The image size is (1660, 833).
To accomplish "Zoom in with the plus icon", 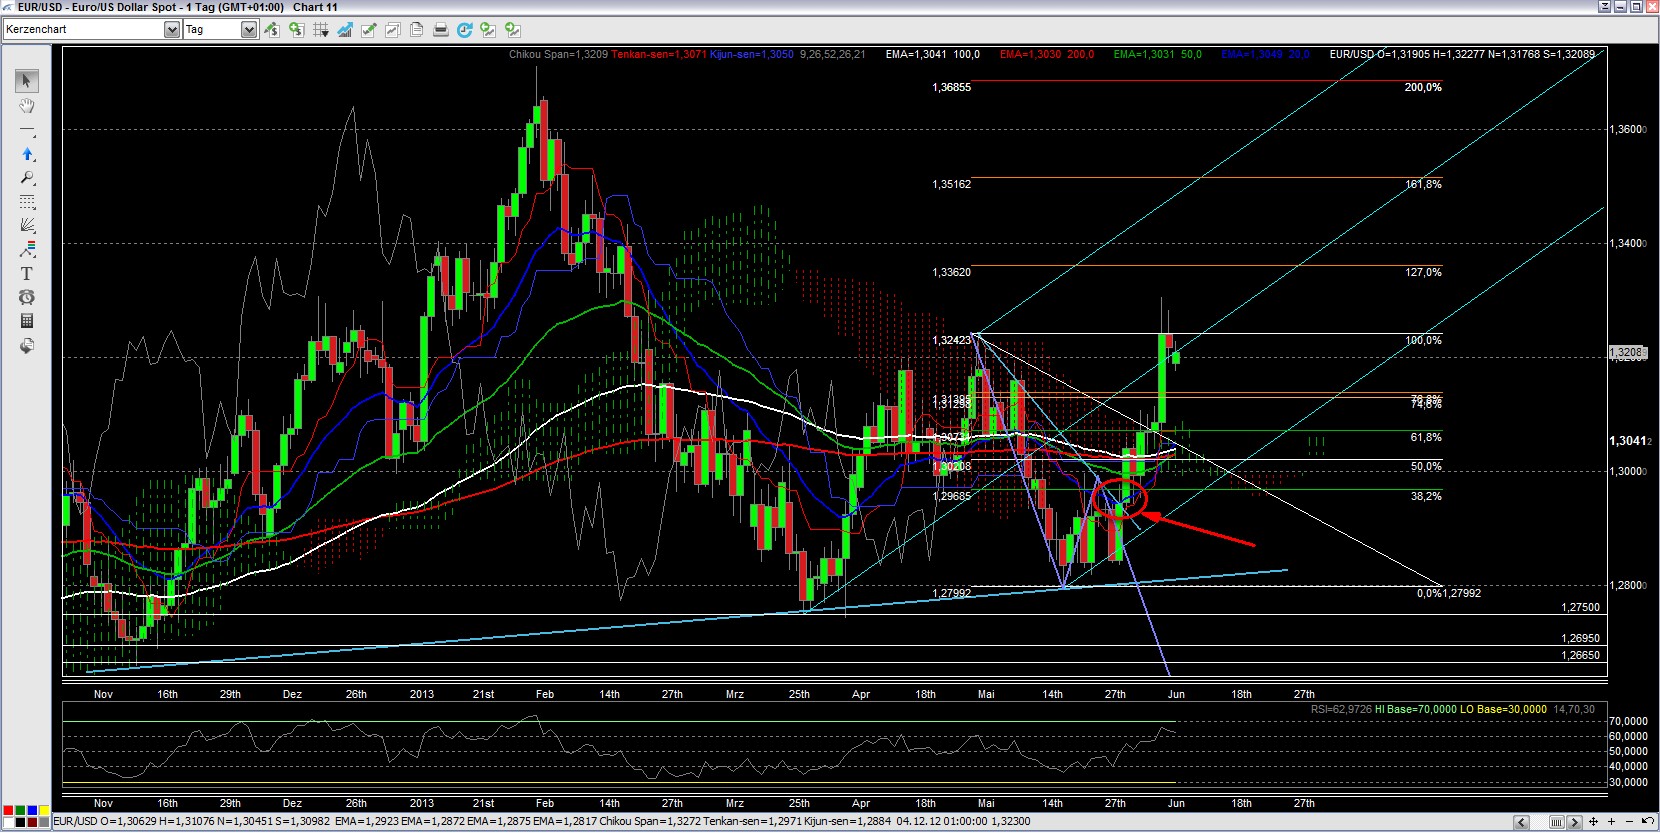I will (1610, 822).
